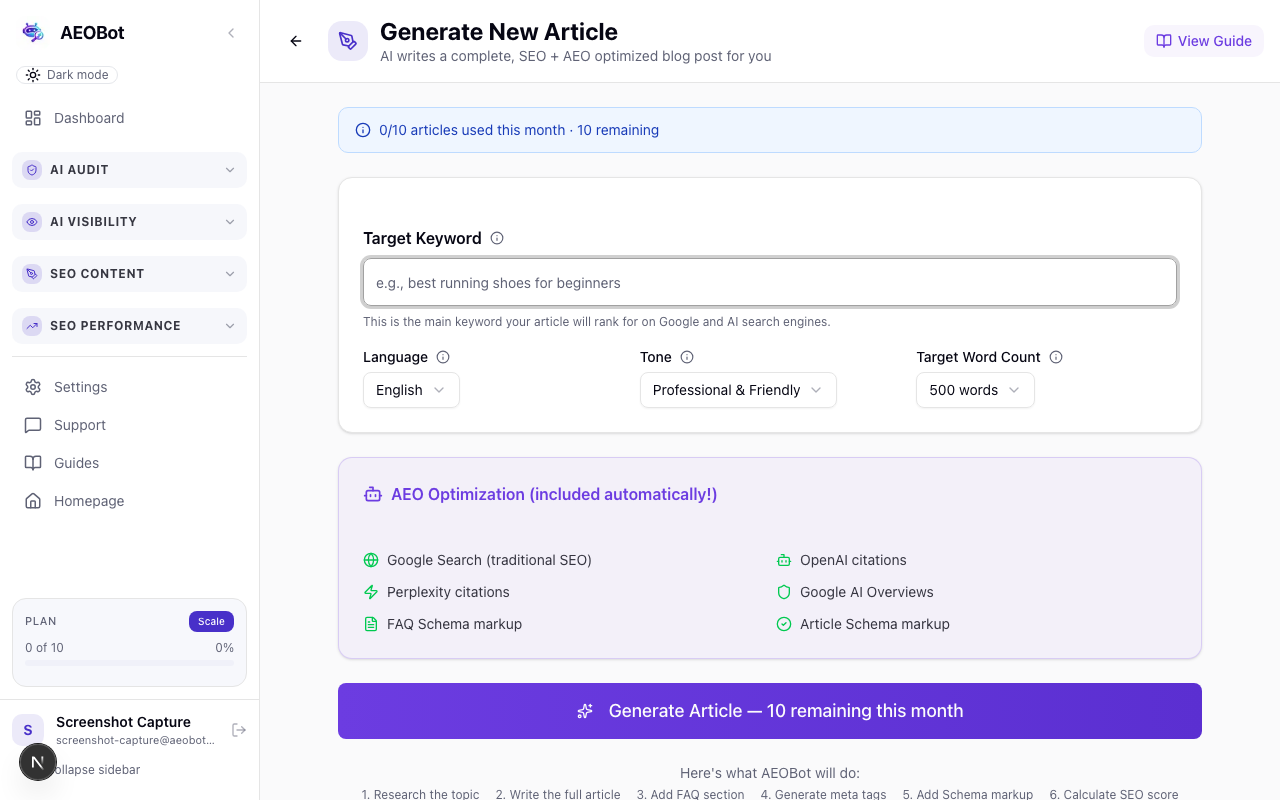Expand the AI VISIBILITY section

(129, 222)
